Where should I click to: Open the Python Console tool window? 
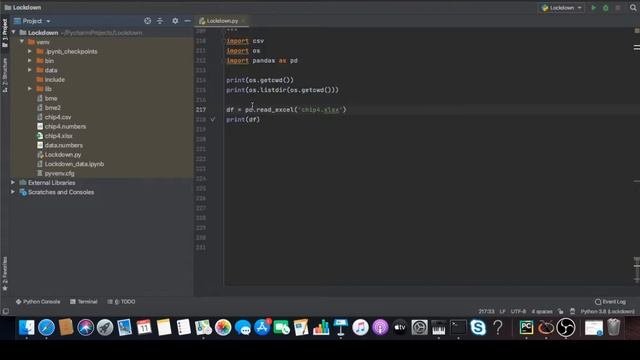tap(38, 302)
